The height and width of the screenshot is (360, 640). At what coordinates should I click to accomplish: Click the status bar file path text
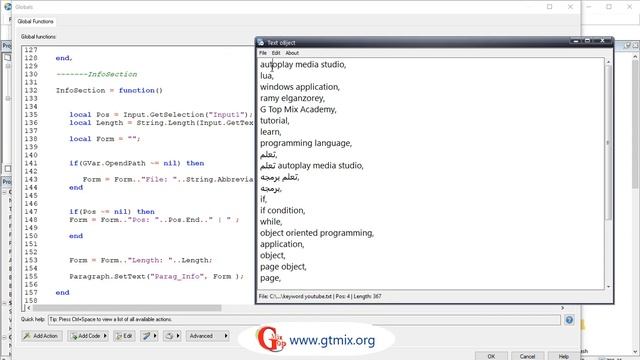295,296
